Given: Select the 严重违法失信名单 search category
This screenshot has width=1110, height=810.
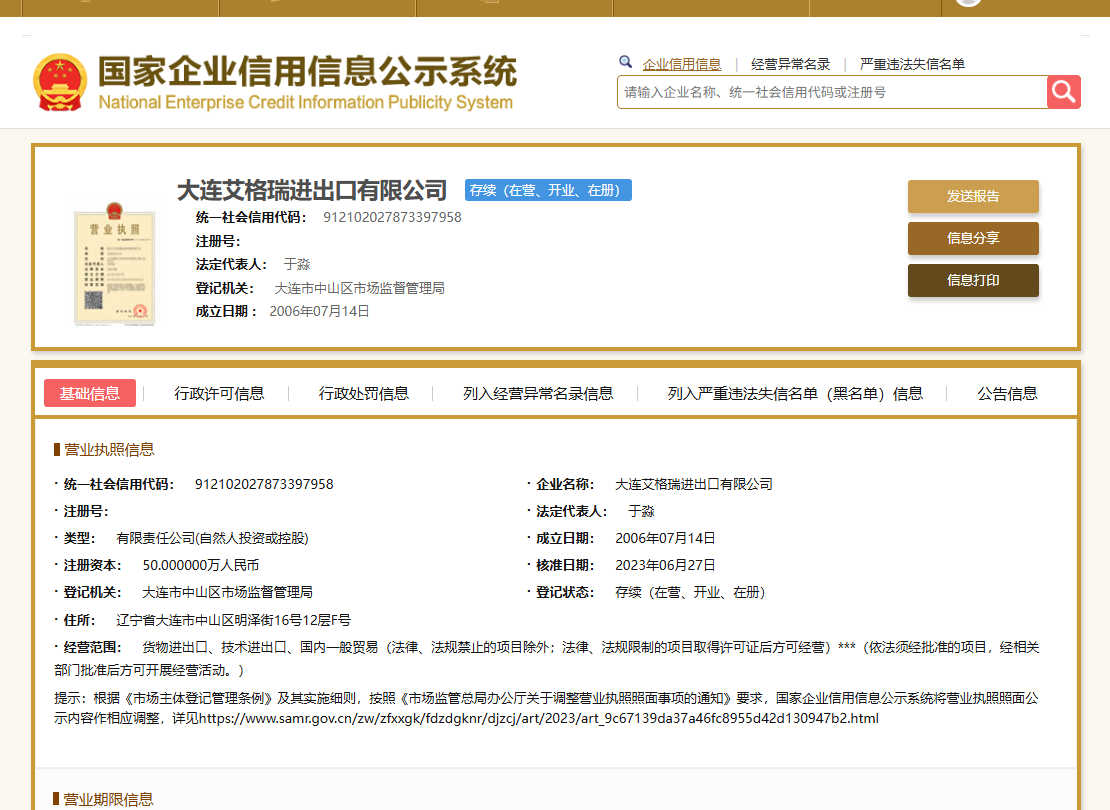Looking at the screenshot, I should tap(912, 64).
